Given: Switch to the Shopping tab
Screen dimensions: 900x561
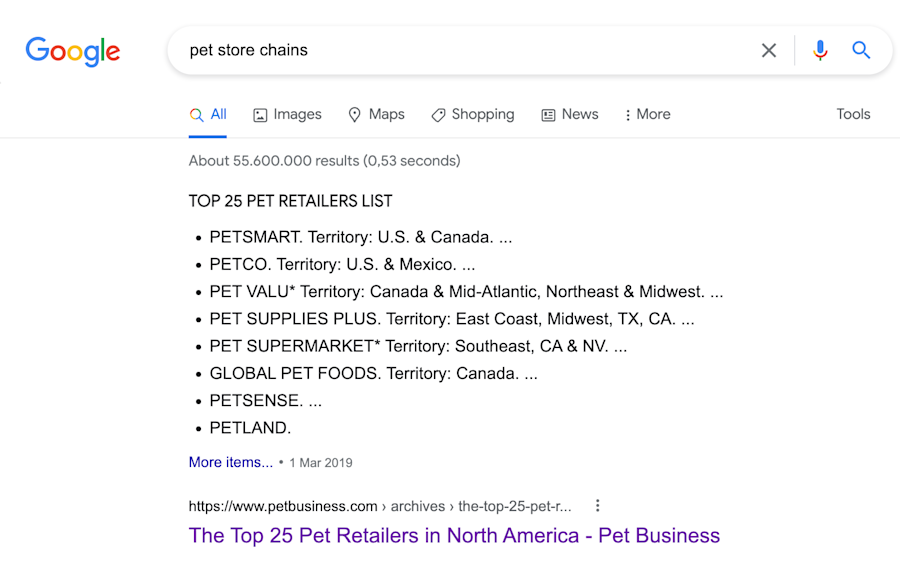Looking at the screenshot, I should pyautogui.click(x=482, y=114).
